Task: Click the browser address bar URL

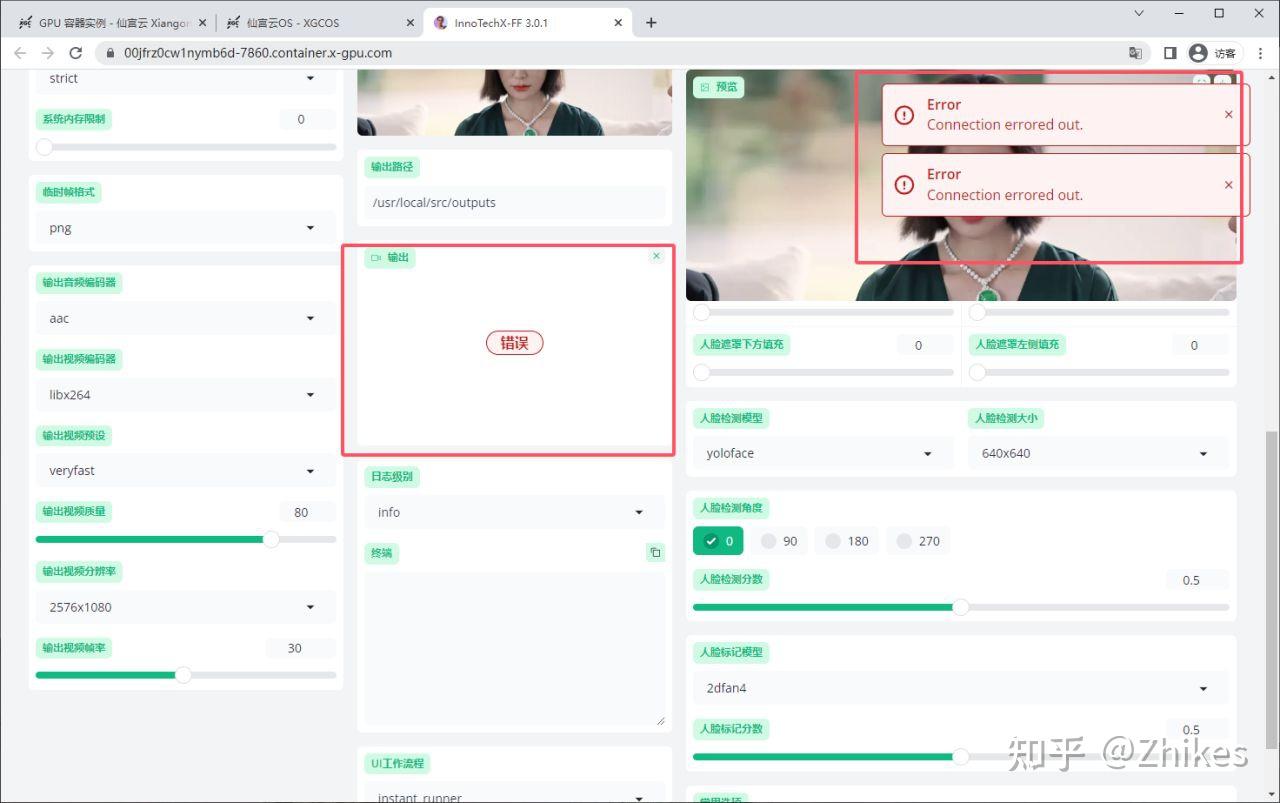Action: click(257, 53)
